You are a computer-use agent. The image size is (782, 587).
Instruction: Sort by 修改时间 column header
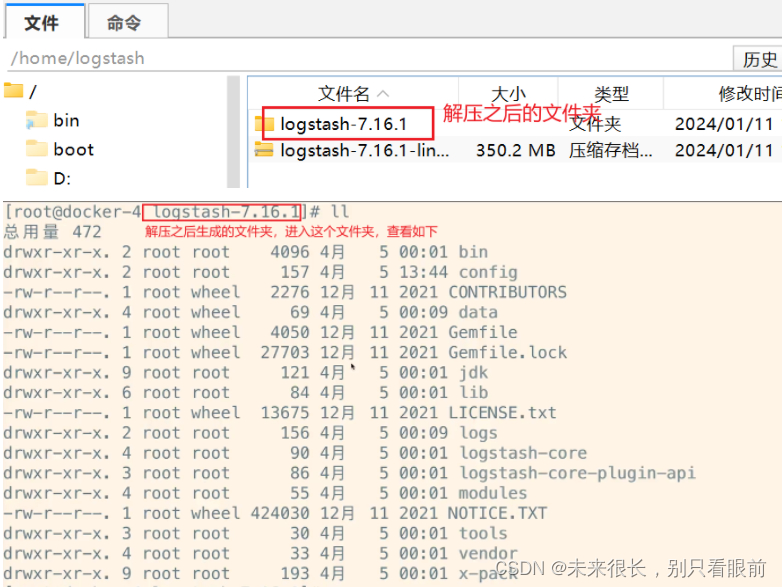coord(750,93)
